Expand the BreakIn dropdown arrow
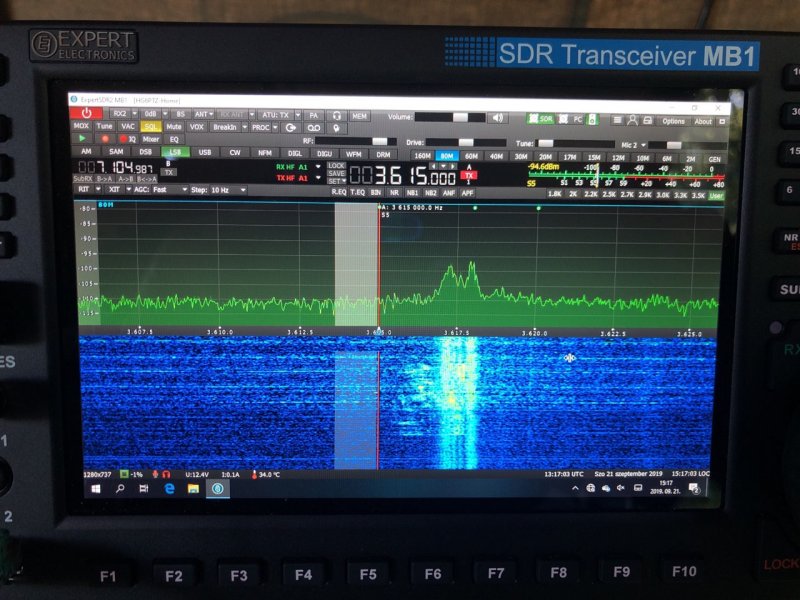Image resolution: width=800 pixels, height=600 pixels. tap(245, 127)
